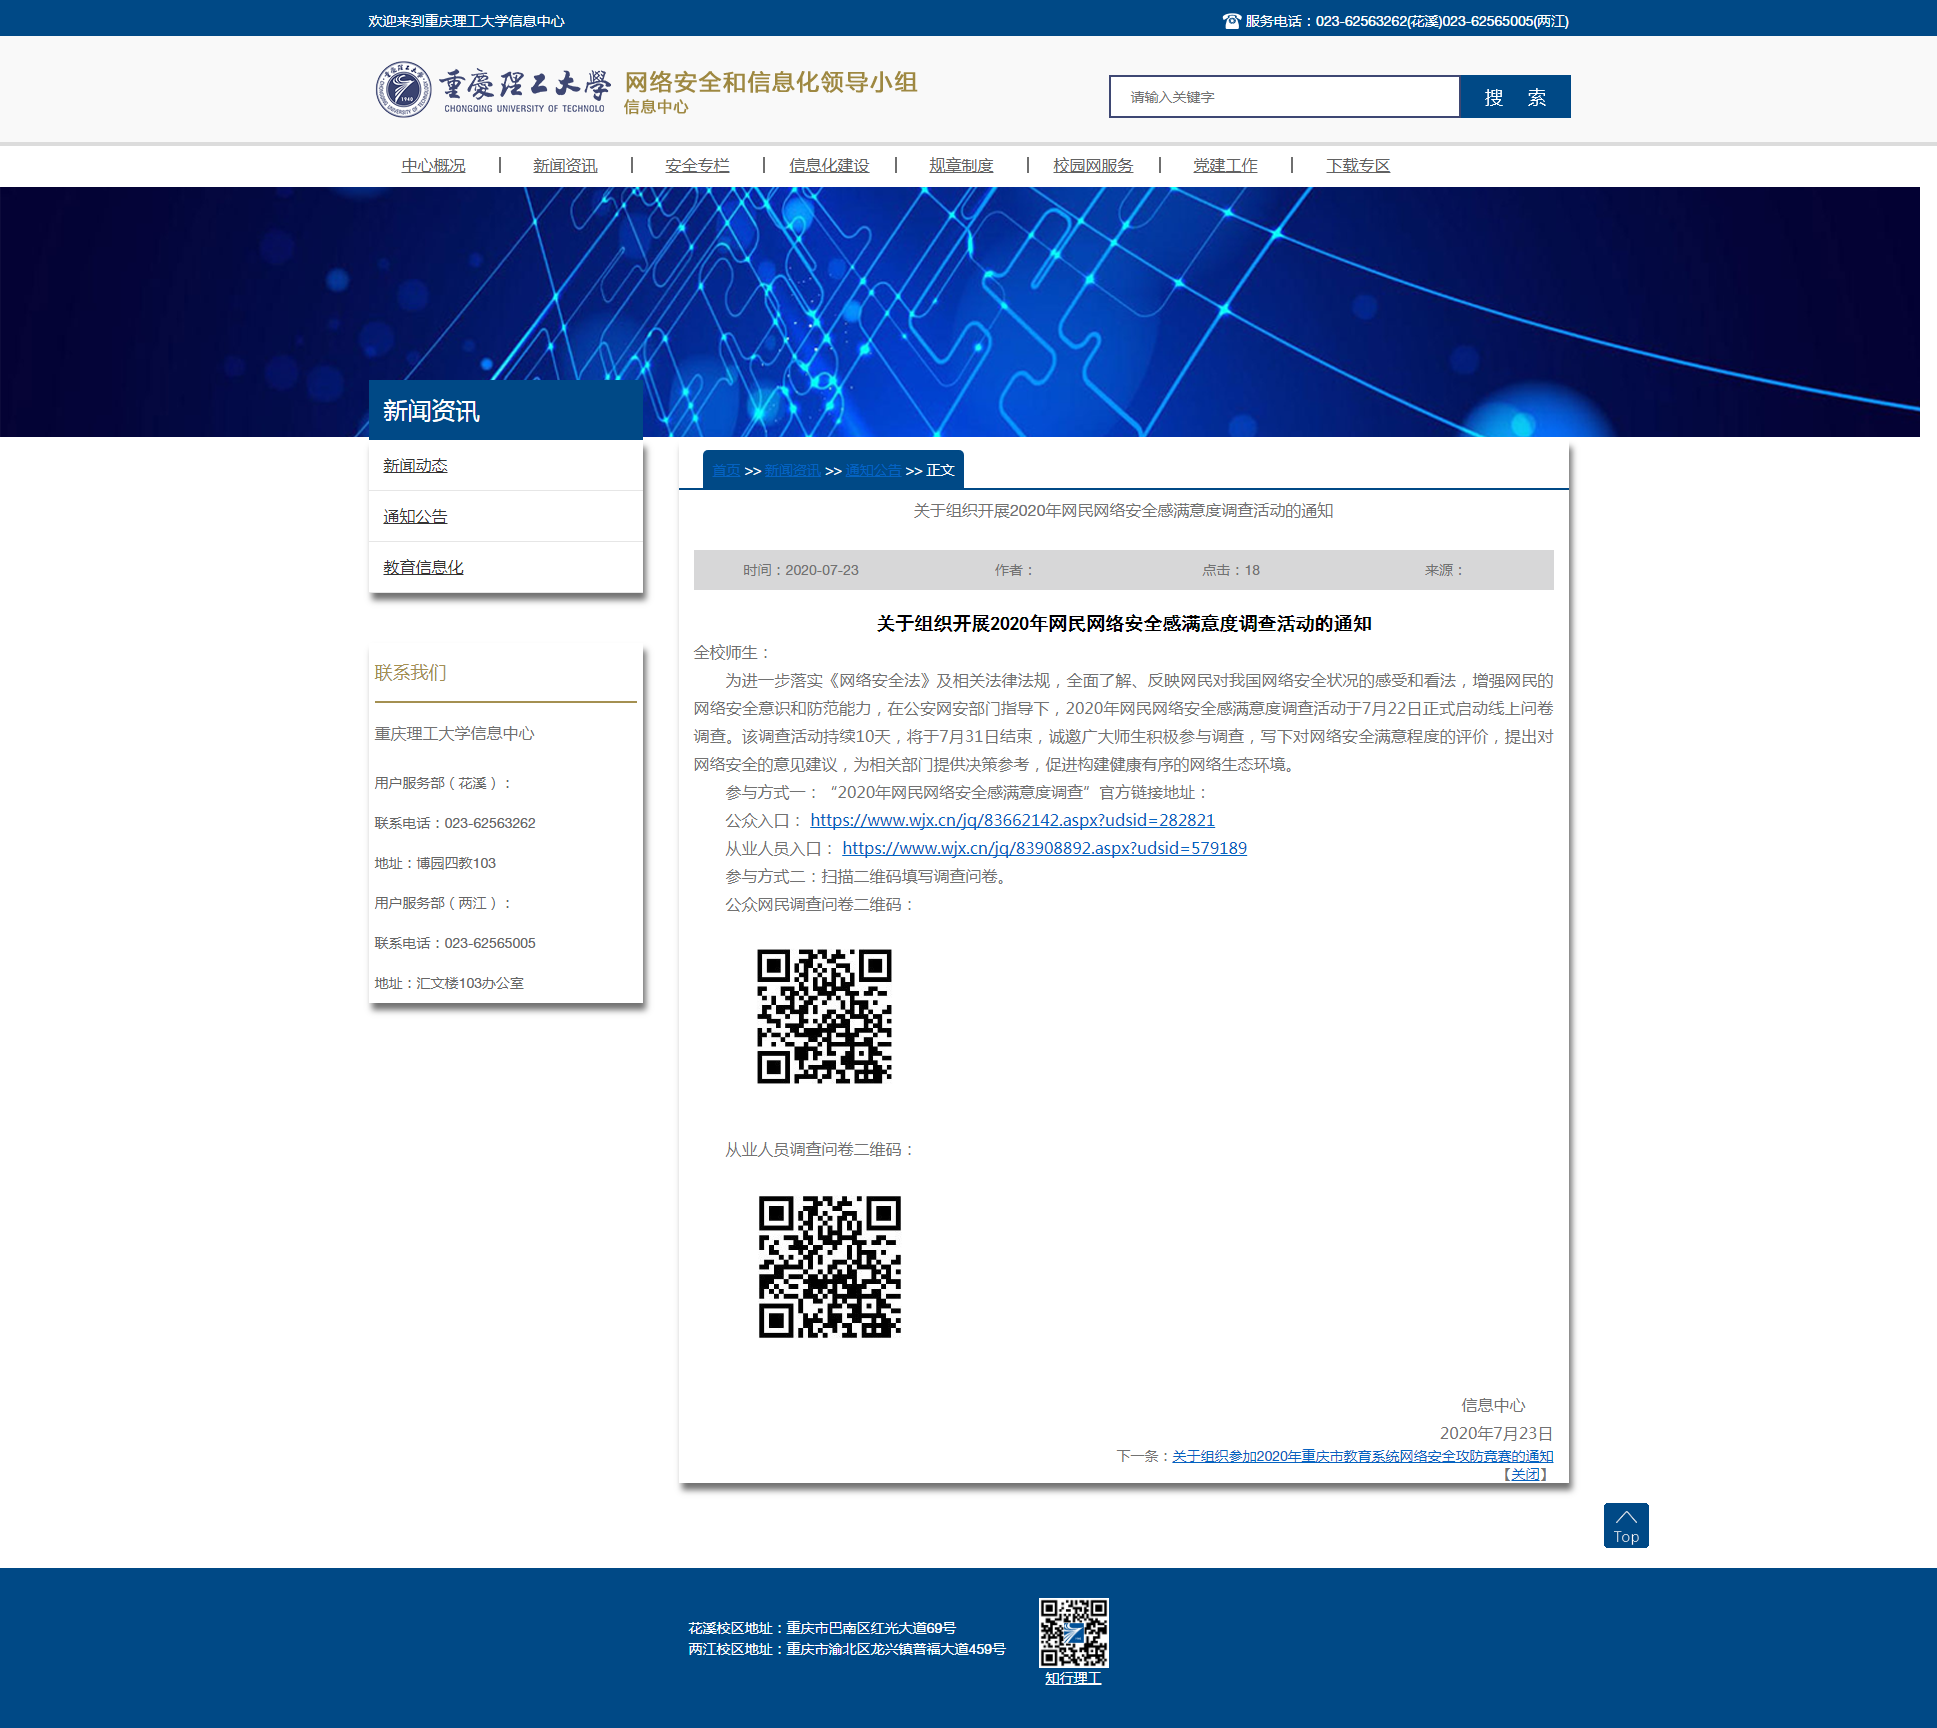Open the 规章制度 navigation item
The image size is (1937, 1728).
tap(961, 165)
